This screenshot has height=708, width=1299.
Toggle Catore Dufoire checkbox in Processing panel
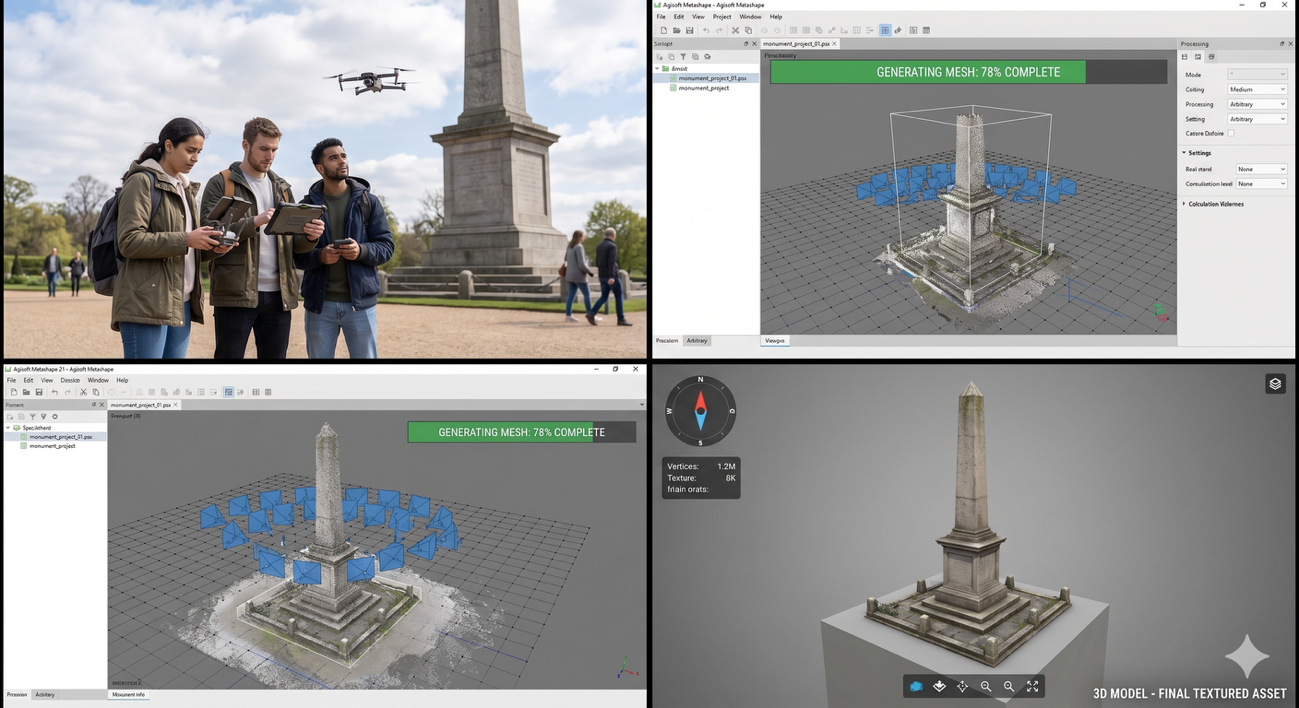click(1231, 133)
